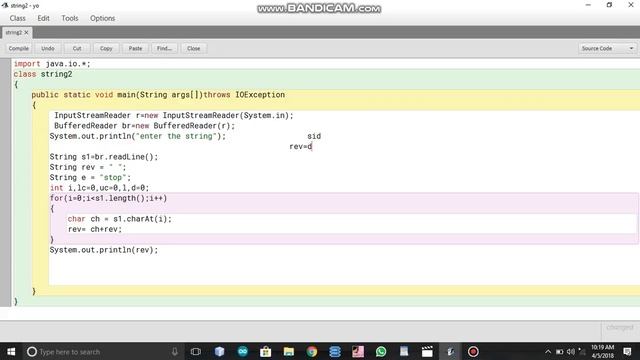Click the Cut button

coord(77,48)
